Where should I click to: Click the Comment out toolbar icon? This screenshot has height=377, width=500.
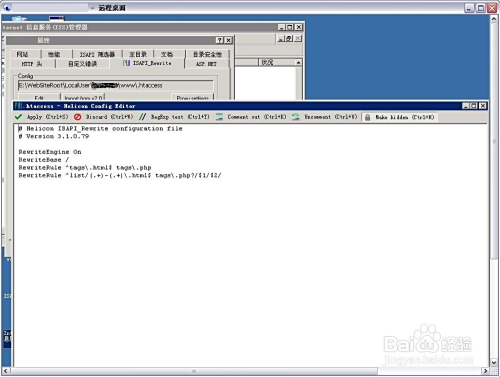click(x=219, y=117)
